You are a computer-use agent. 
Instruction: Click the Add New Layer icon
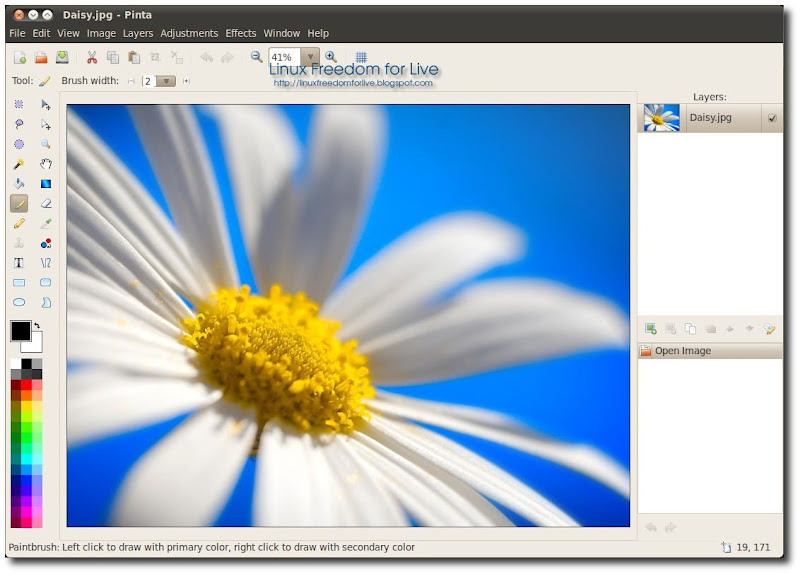(x=651, y=329)
